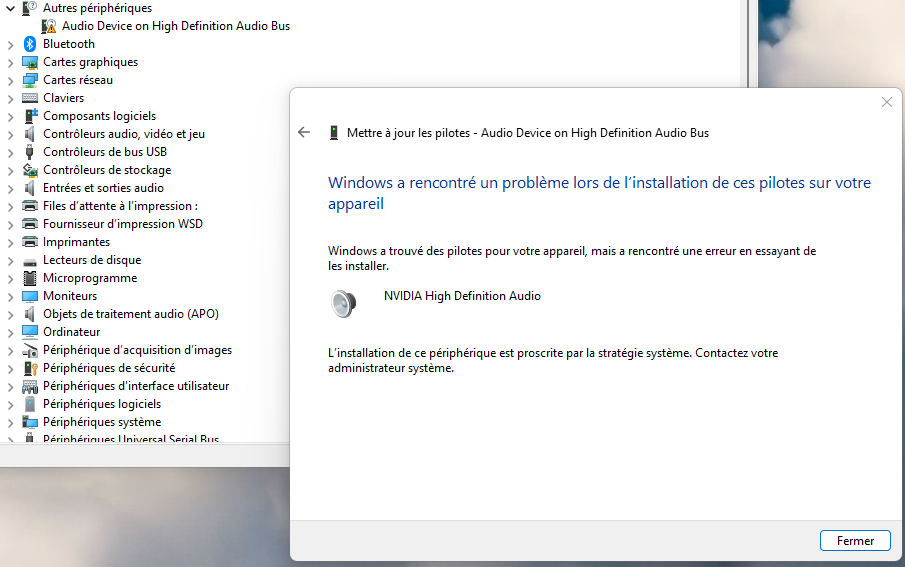Click the Contrôleurs de bus USB icon
This screenshot has height=567, width=905.
click(x=30, y=152)
